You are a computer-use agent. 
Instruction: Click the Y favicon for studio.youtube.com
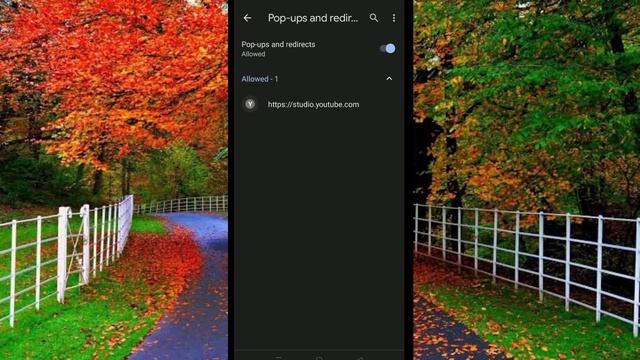[x=250, y=104]
